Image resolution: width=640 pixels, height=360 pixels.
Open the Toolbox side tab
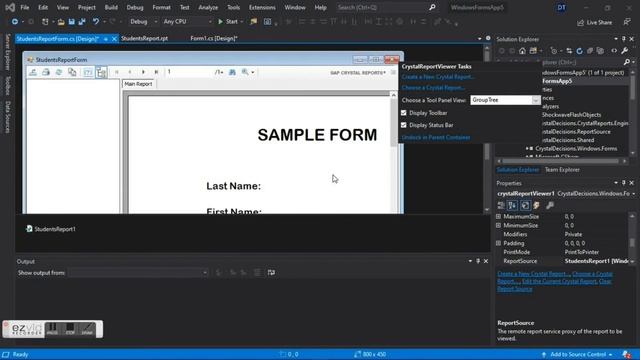pos(7,86)
